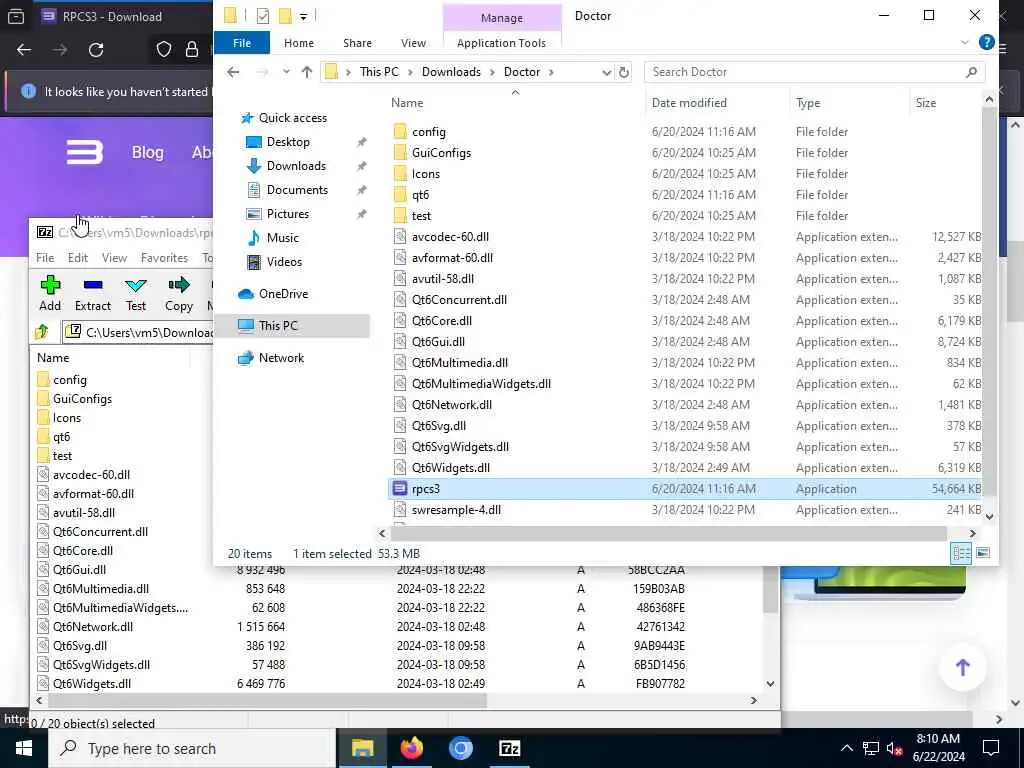Click the muted volume tray icon

tap(894, 748)
